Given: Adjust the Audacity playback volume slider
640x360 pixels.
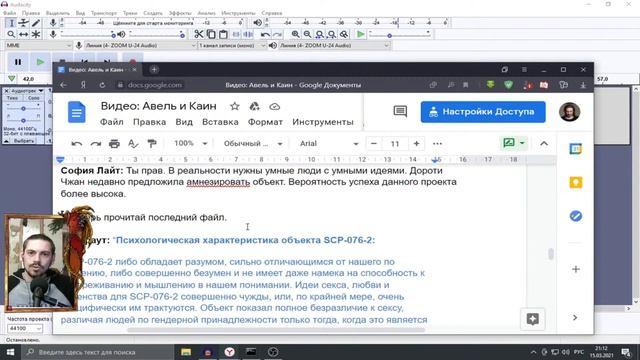Looking at the screenshot, I should coord(156,35).
